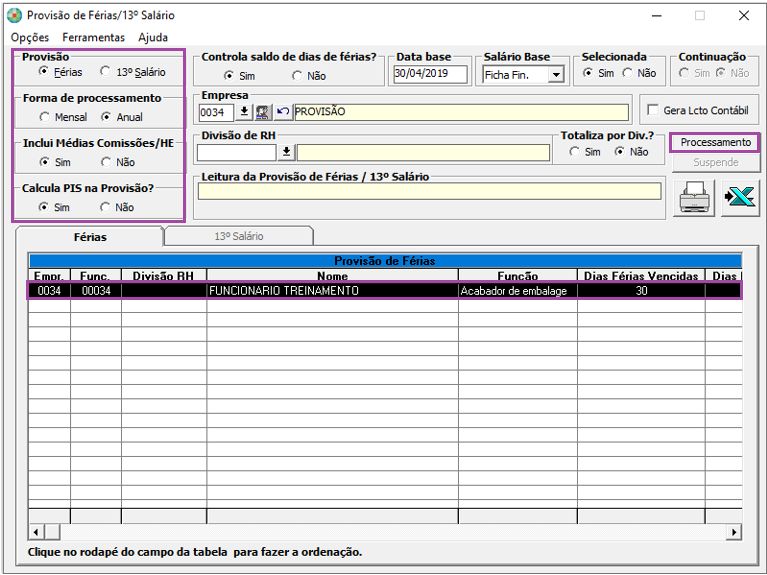Click the Func. column header
The width and height of the screenshot is (767, 575).
[x=96, y=276]
